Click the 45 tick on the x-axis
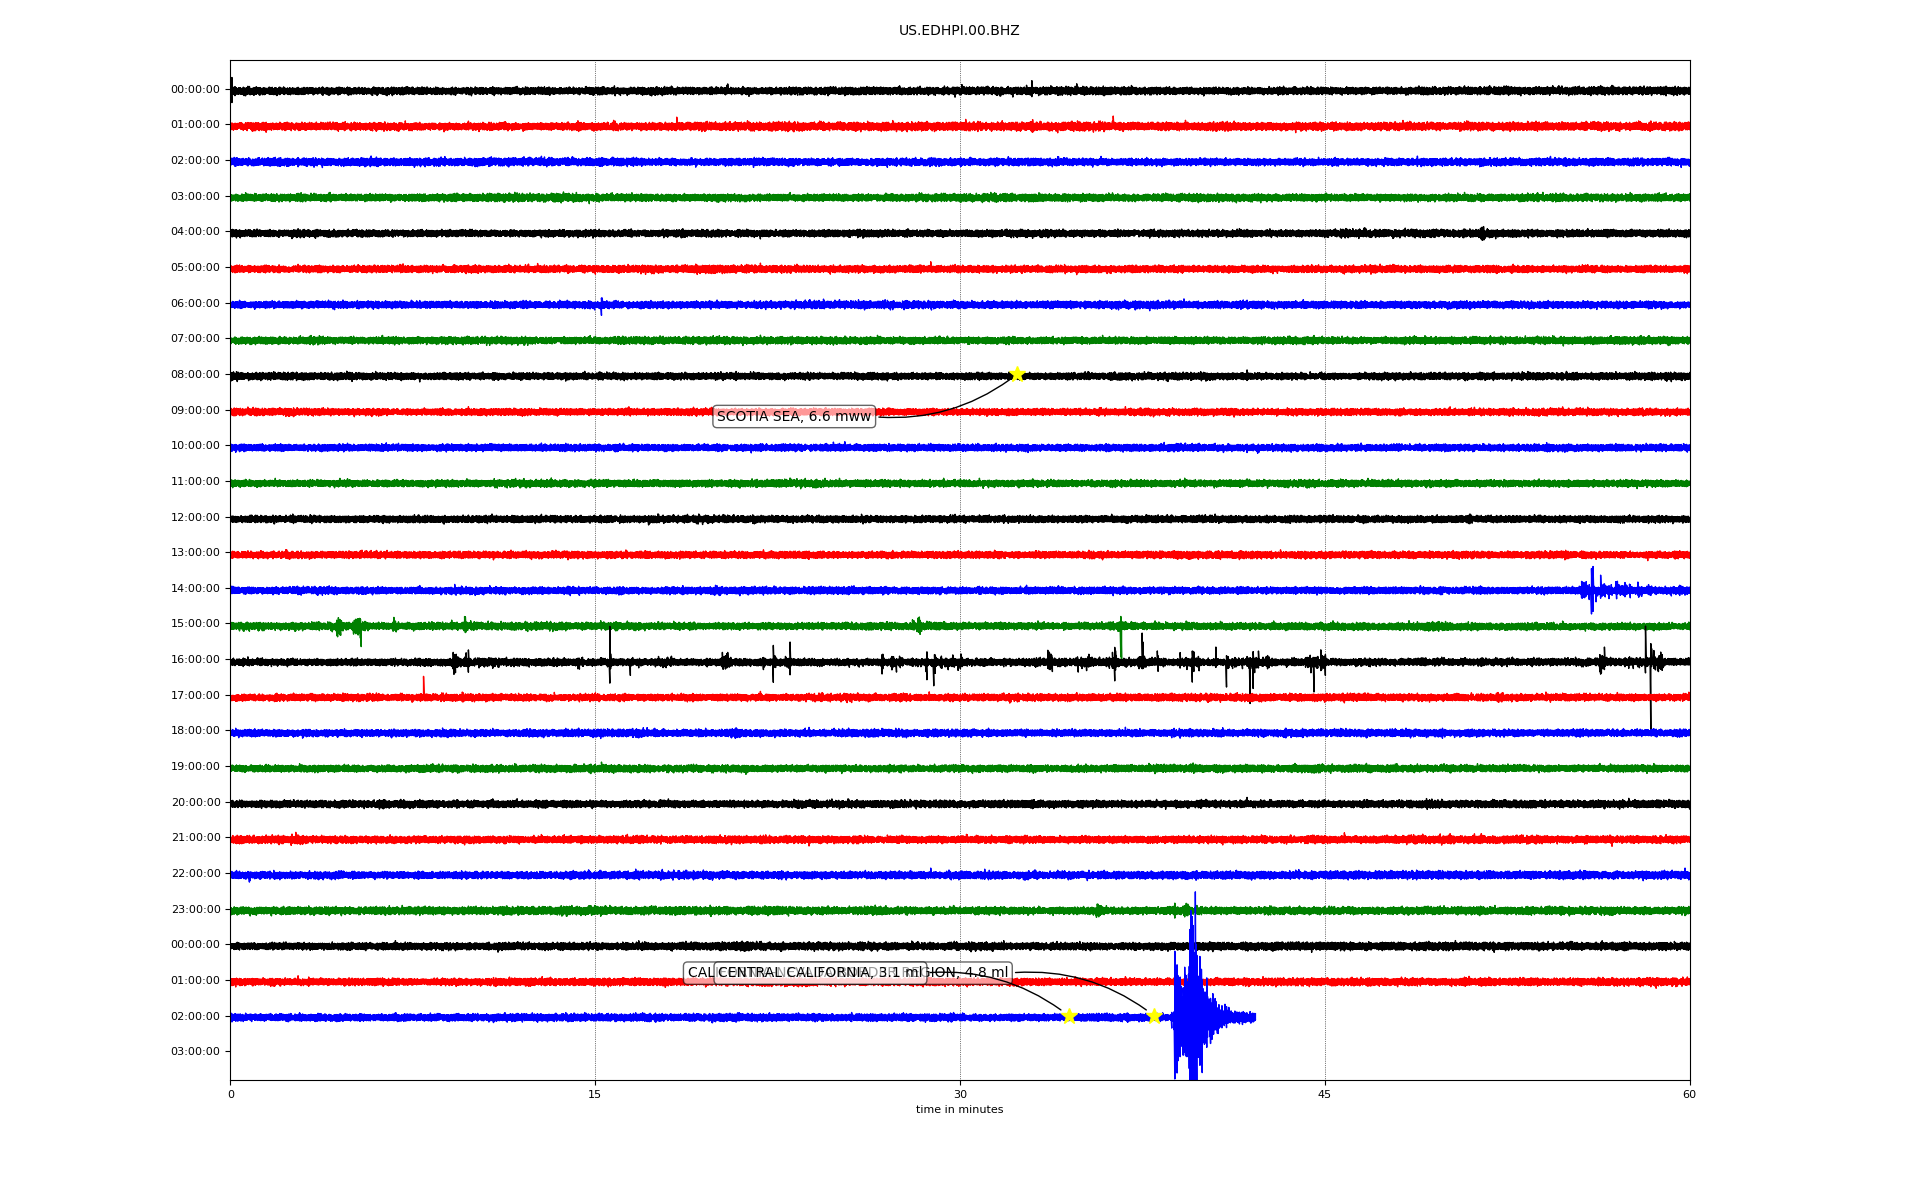Viewport: 1920px width, 1200px height. [x=1325, y=1094]
